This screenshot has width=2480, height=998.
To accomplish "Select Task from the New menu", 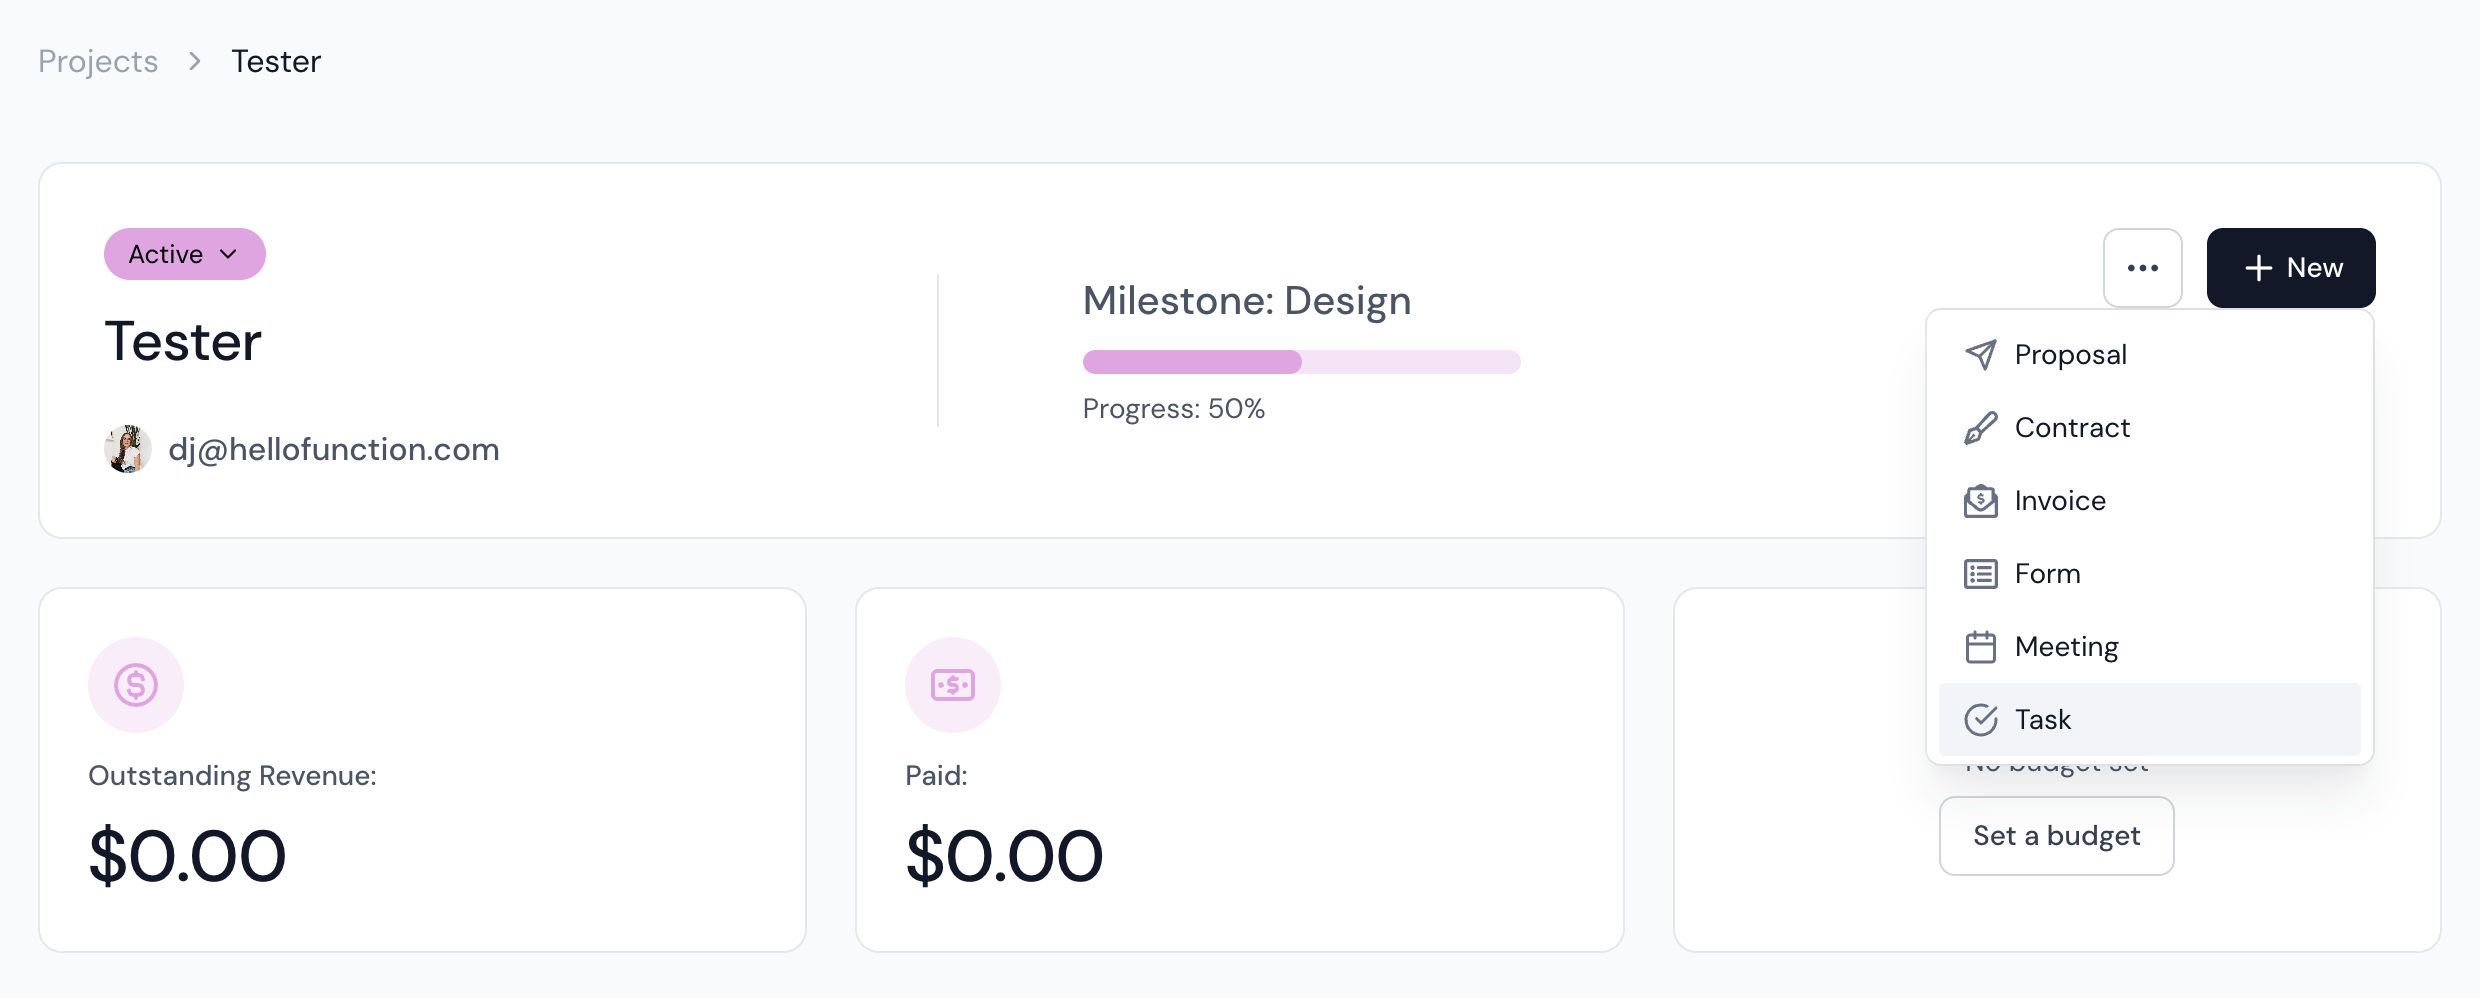I will (2043, 720).
